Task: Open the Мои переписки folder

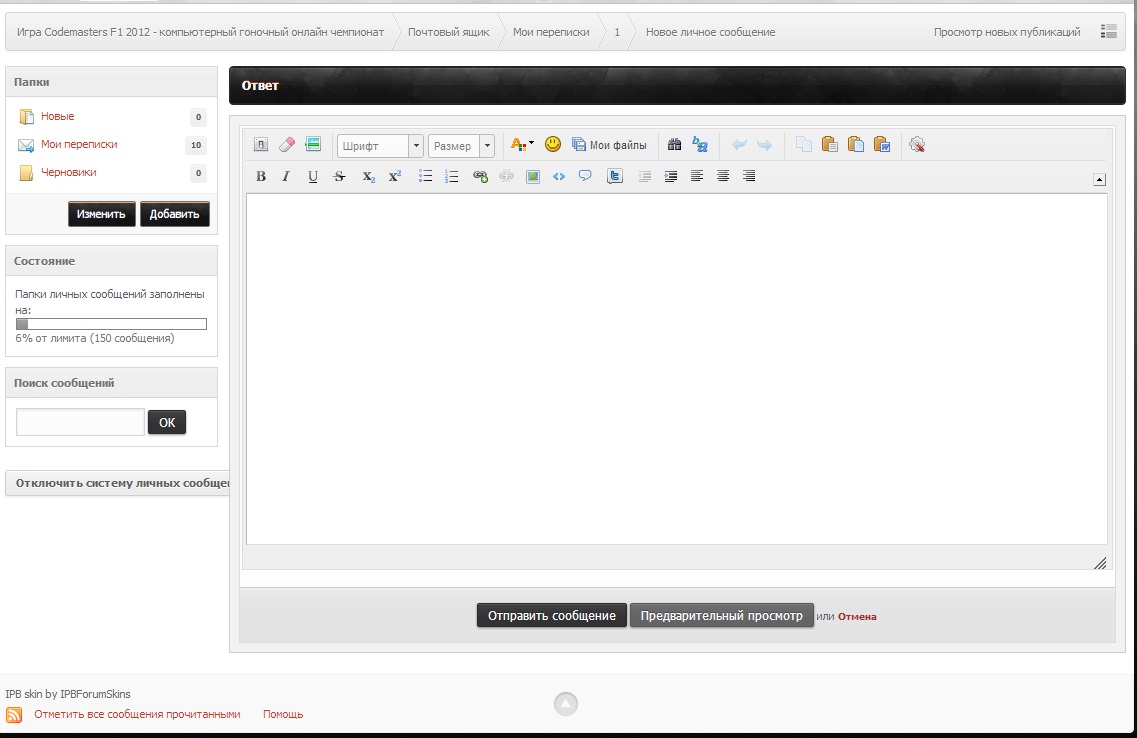Action: point(79,144)
